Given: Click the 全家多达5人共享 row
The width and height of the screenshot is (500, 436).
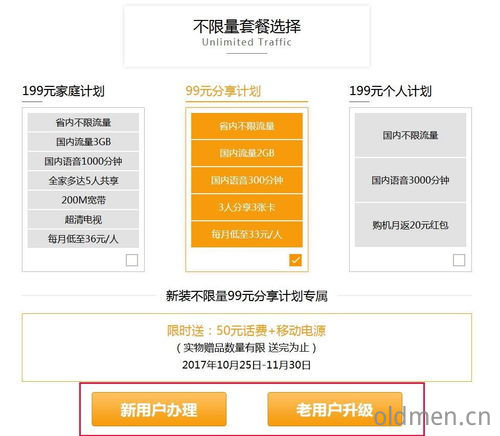Looking at the screenshot, I should 83,181.
